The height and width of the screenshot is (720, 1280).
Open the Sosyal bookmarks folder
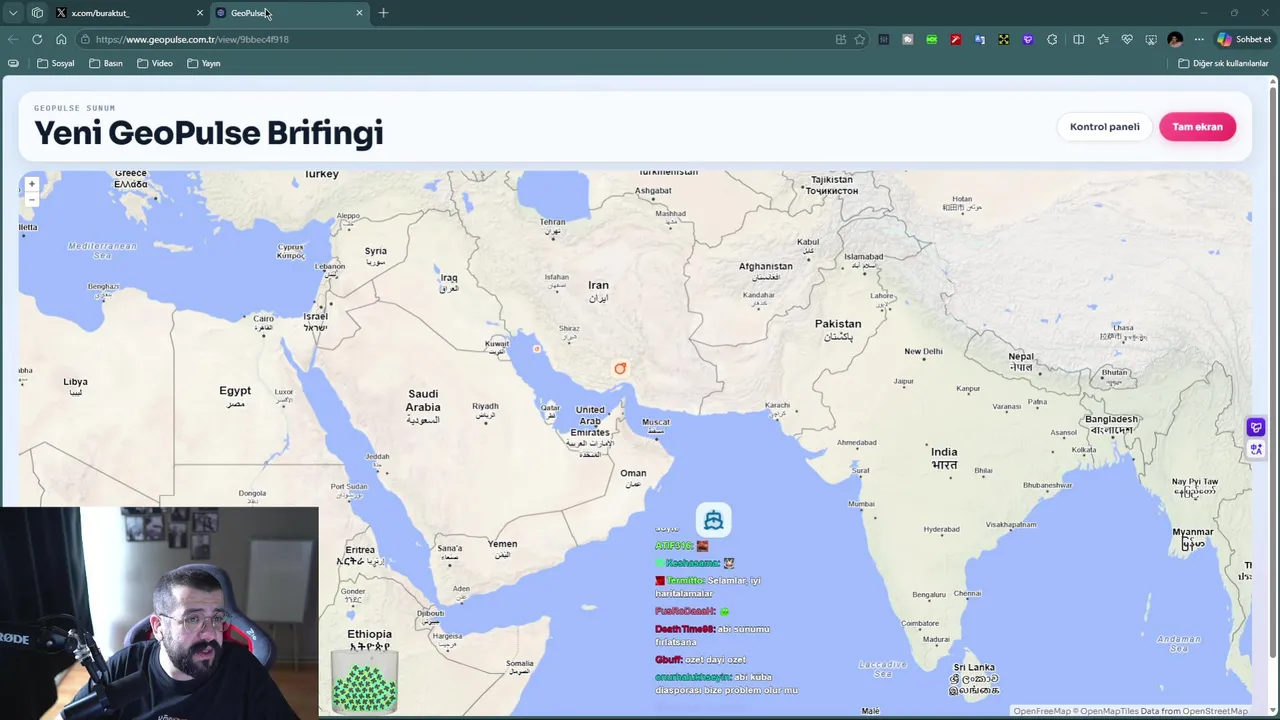coord(56,63)
